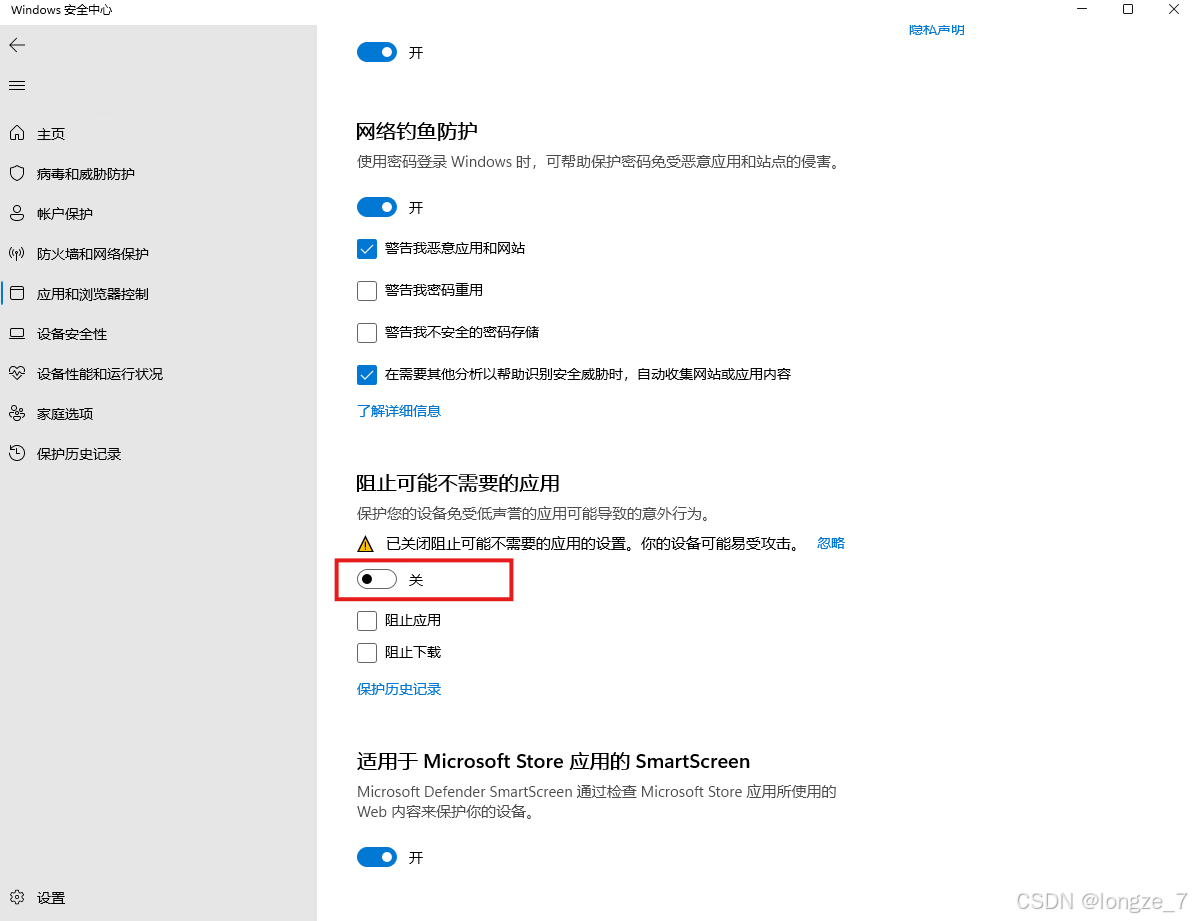The image size is (1192, 921).
Task: Click 忽略 to dismiss the warning
Action: click(x=831, y=543)
